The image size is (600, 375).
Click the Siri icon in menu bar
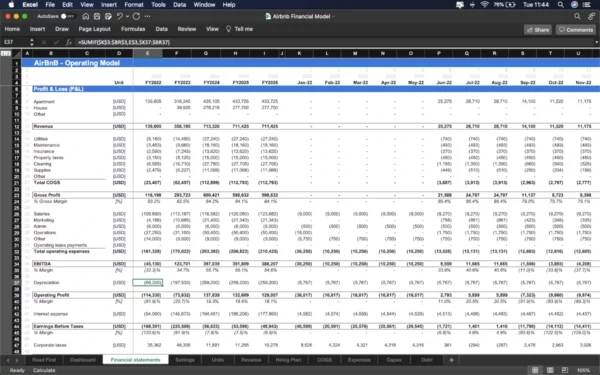pos(574,5)
